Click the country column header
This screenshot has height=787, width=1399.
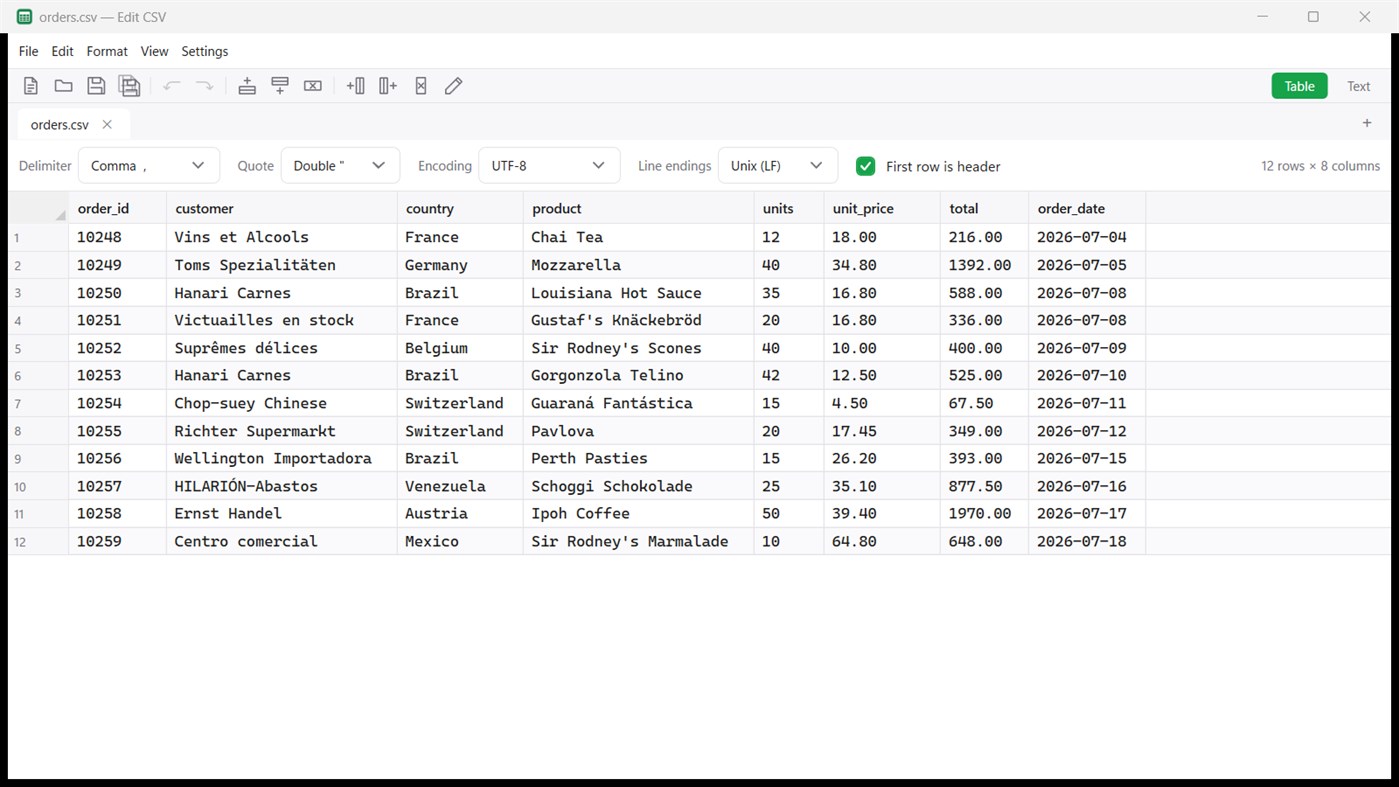pyautogui.click(x=460, y=208)
